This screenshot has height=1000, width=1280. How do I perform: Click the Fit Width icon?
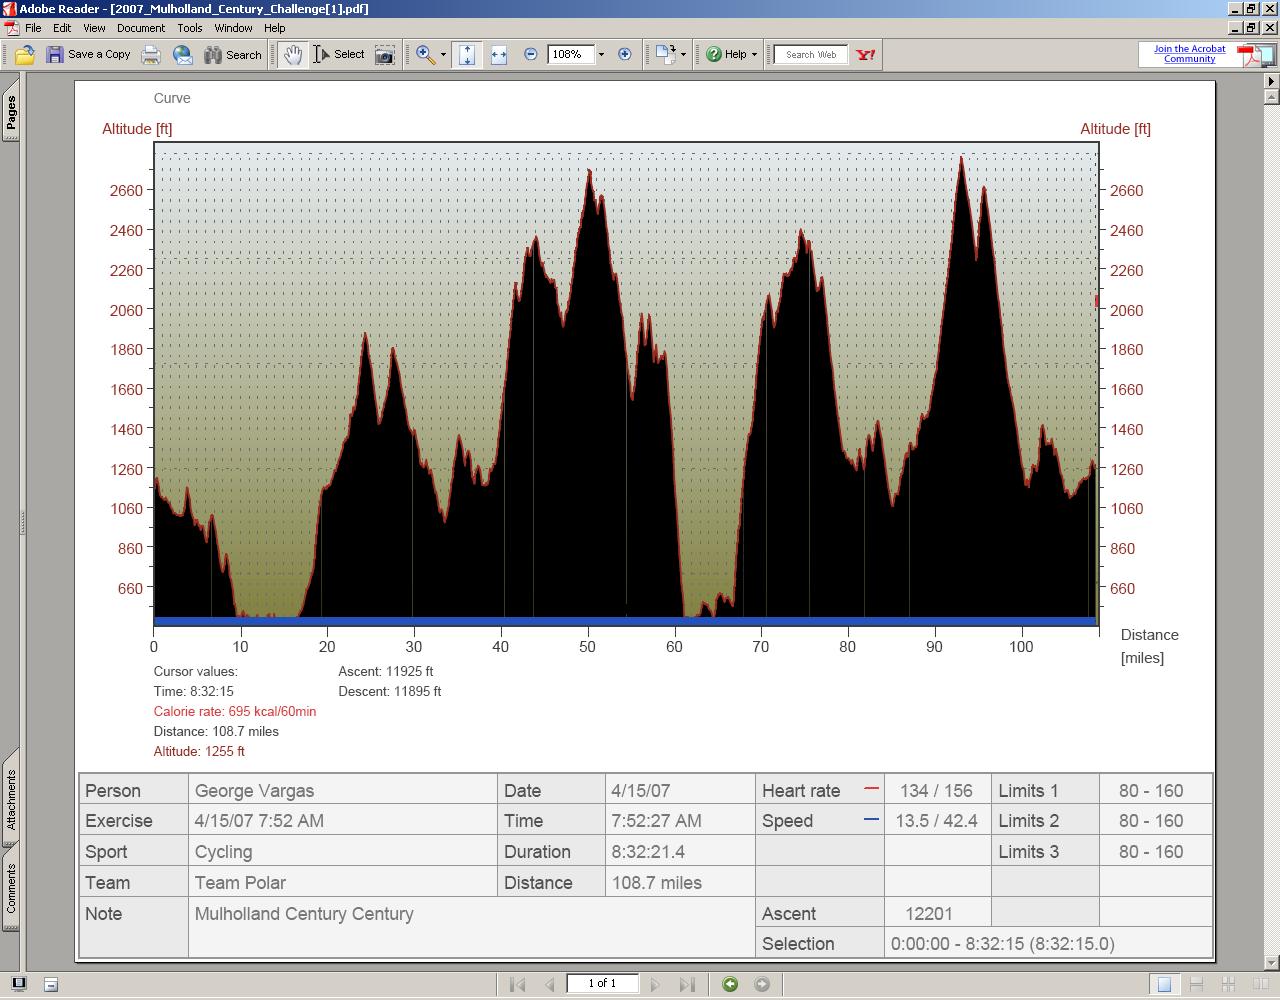(x=499, y=55)
